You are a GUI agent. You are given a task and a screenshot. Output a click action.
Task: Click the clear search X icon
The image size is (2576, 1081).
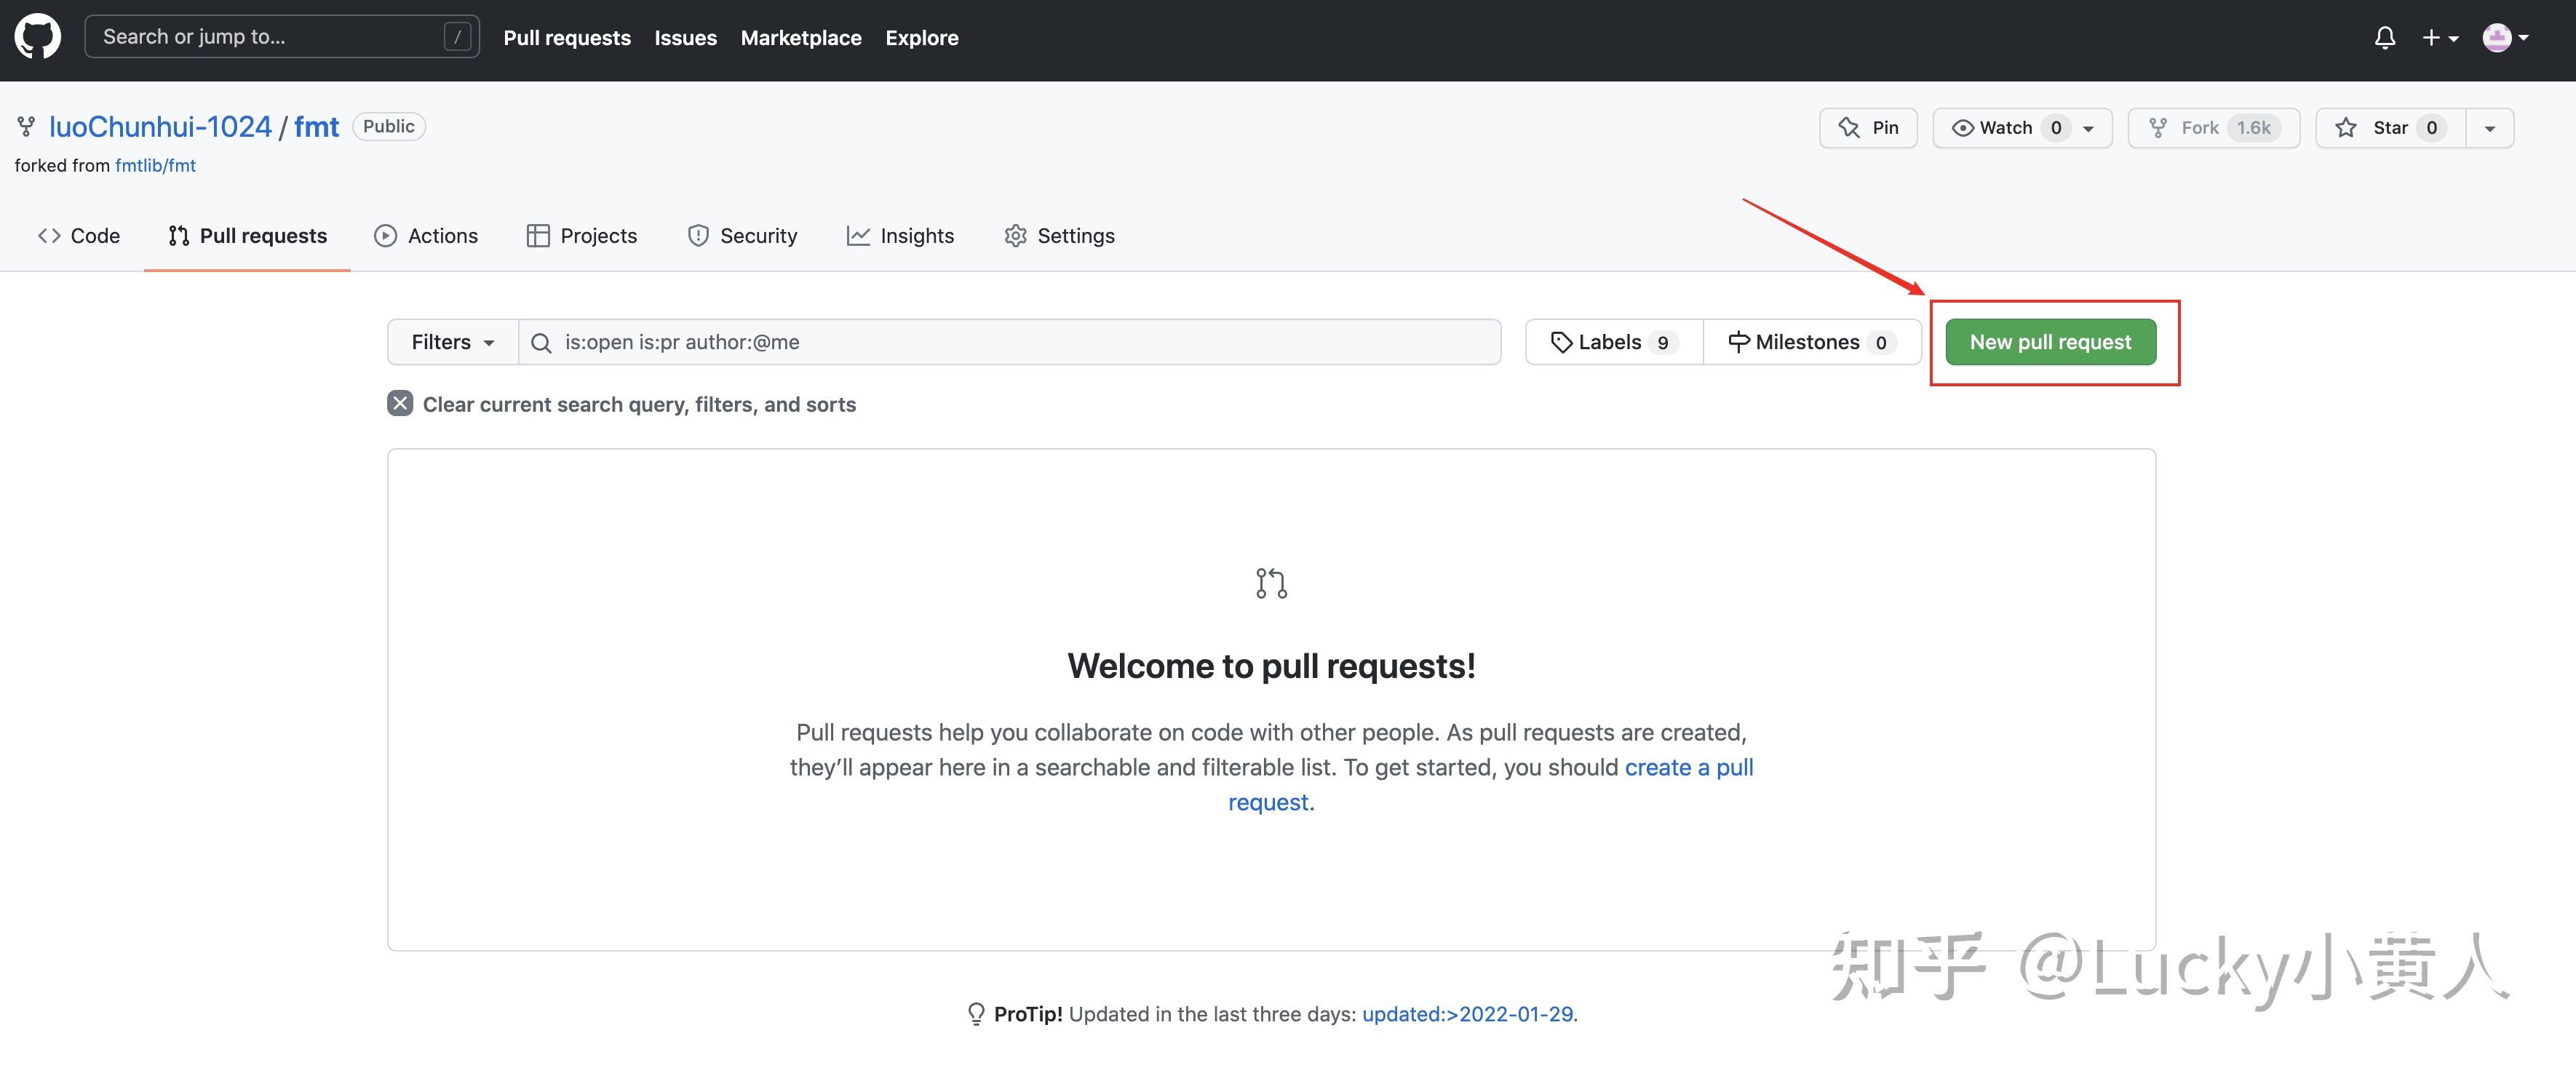click(x=400, y=404)
